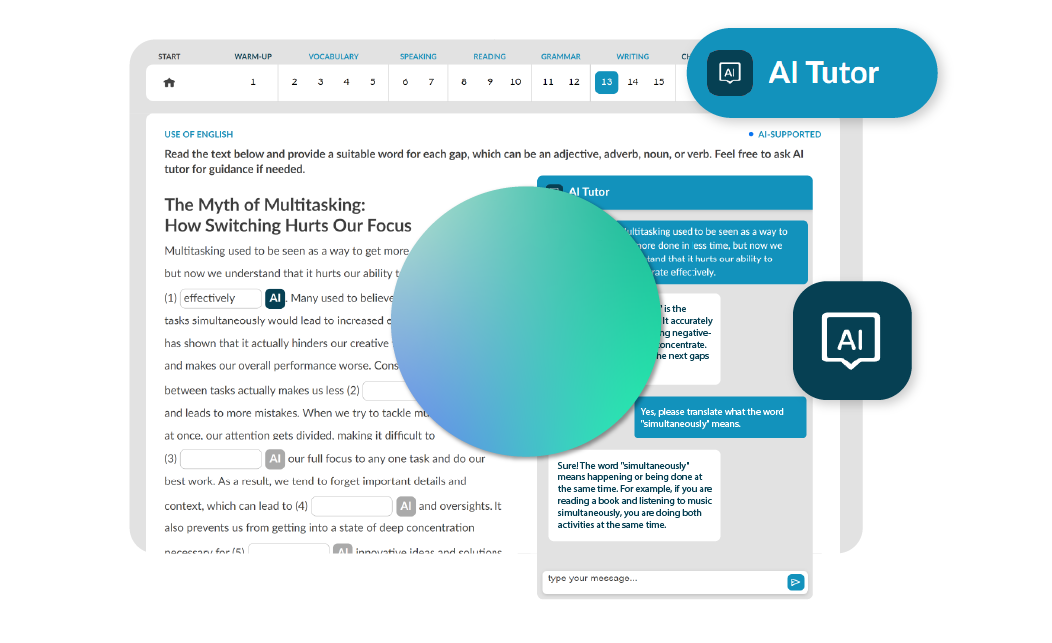The height and width of the screenshot is (643, 1052).
Task: Focus the empty gap 3 answer field
Action: [220, 459]
